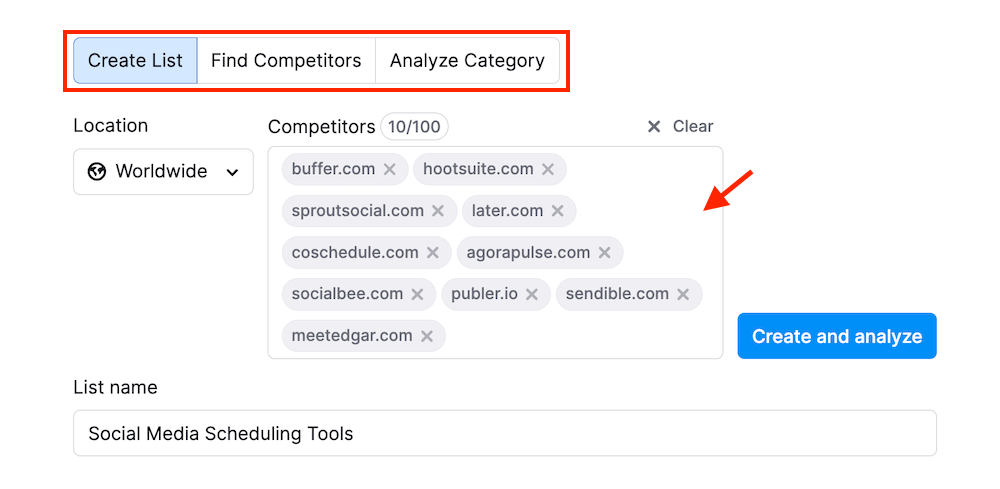Clear all competitors
The image size is (1000, 489).
680,127
